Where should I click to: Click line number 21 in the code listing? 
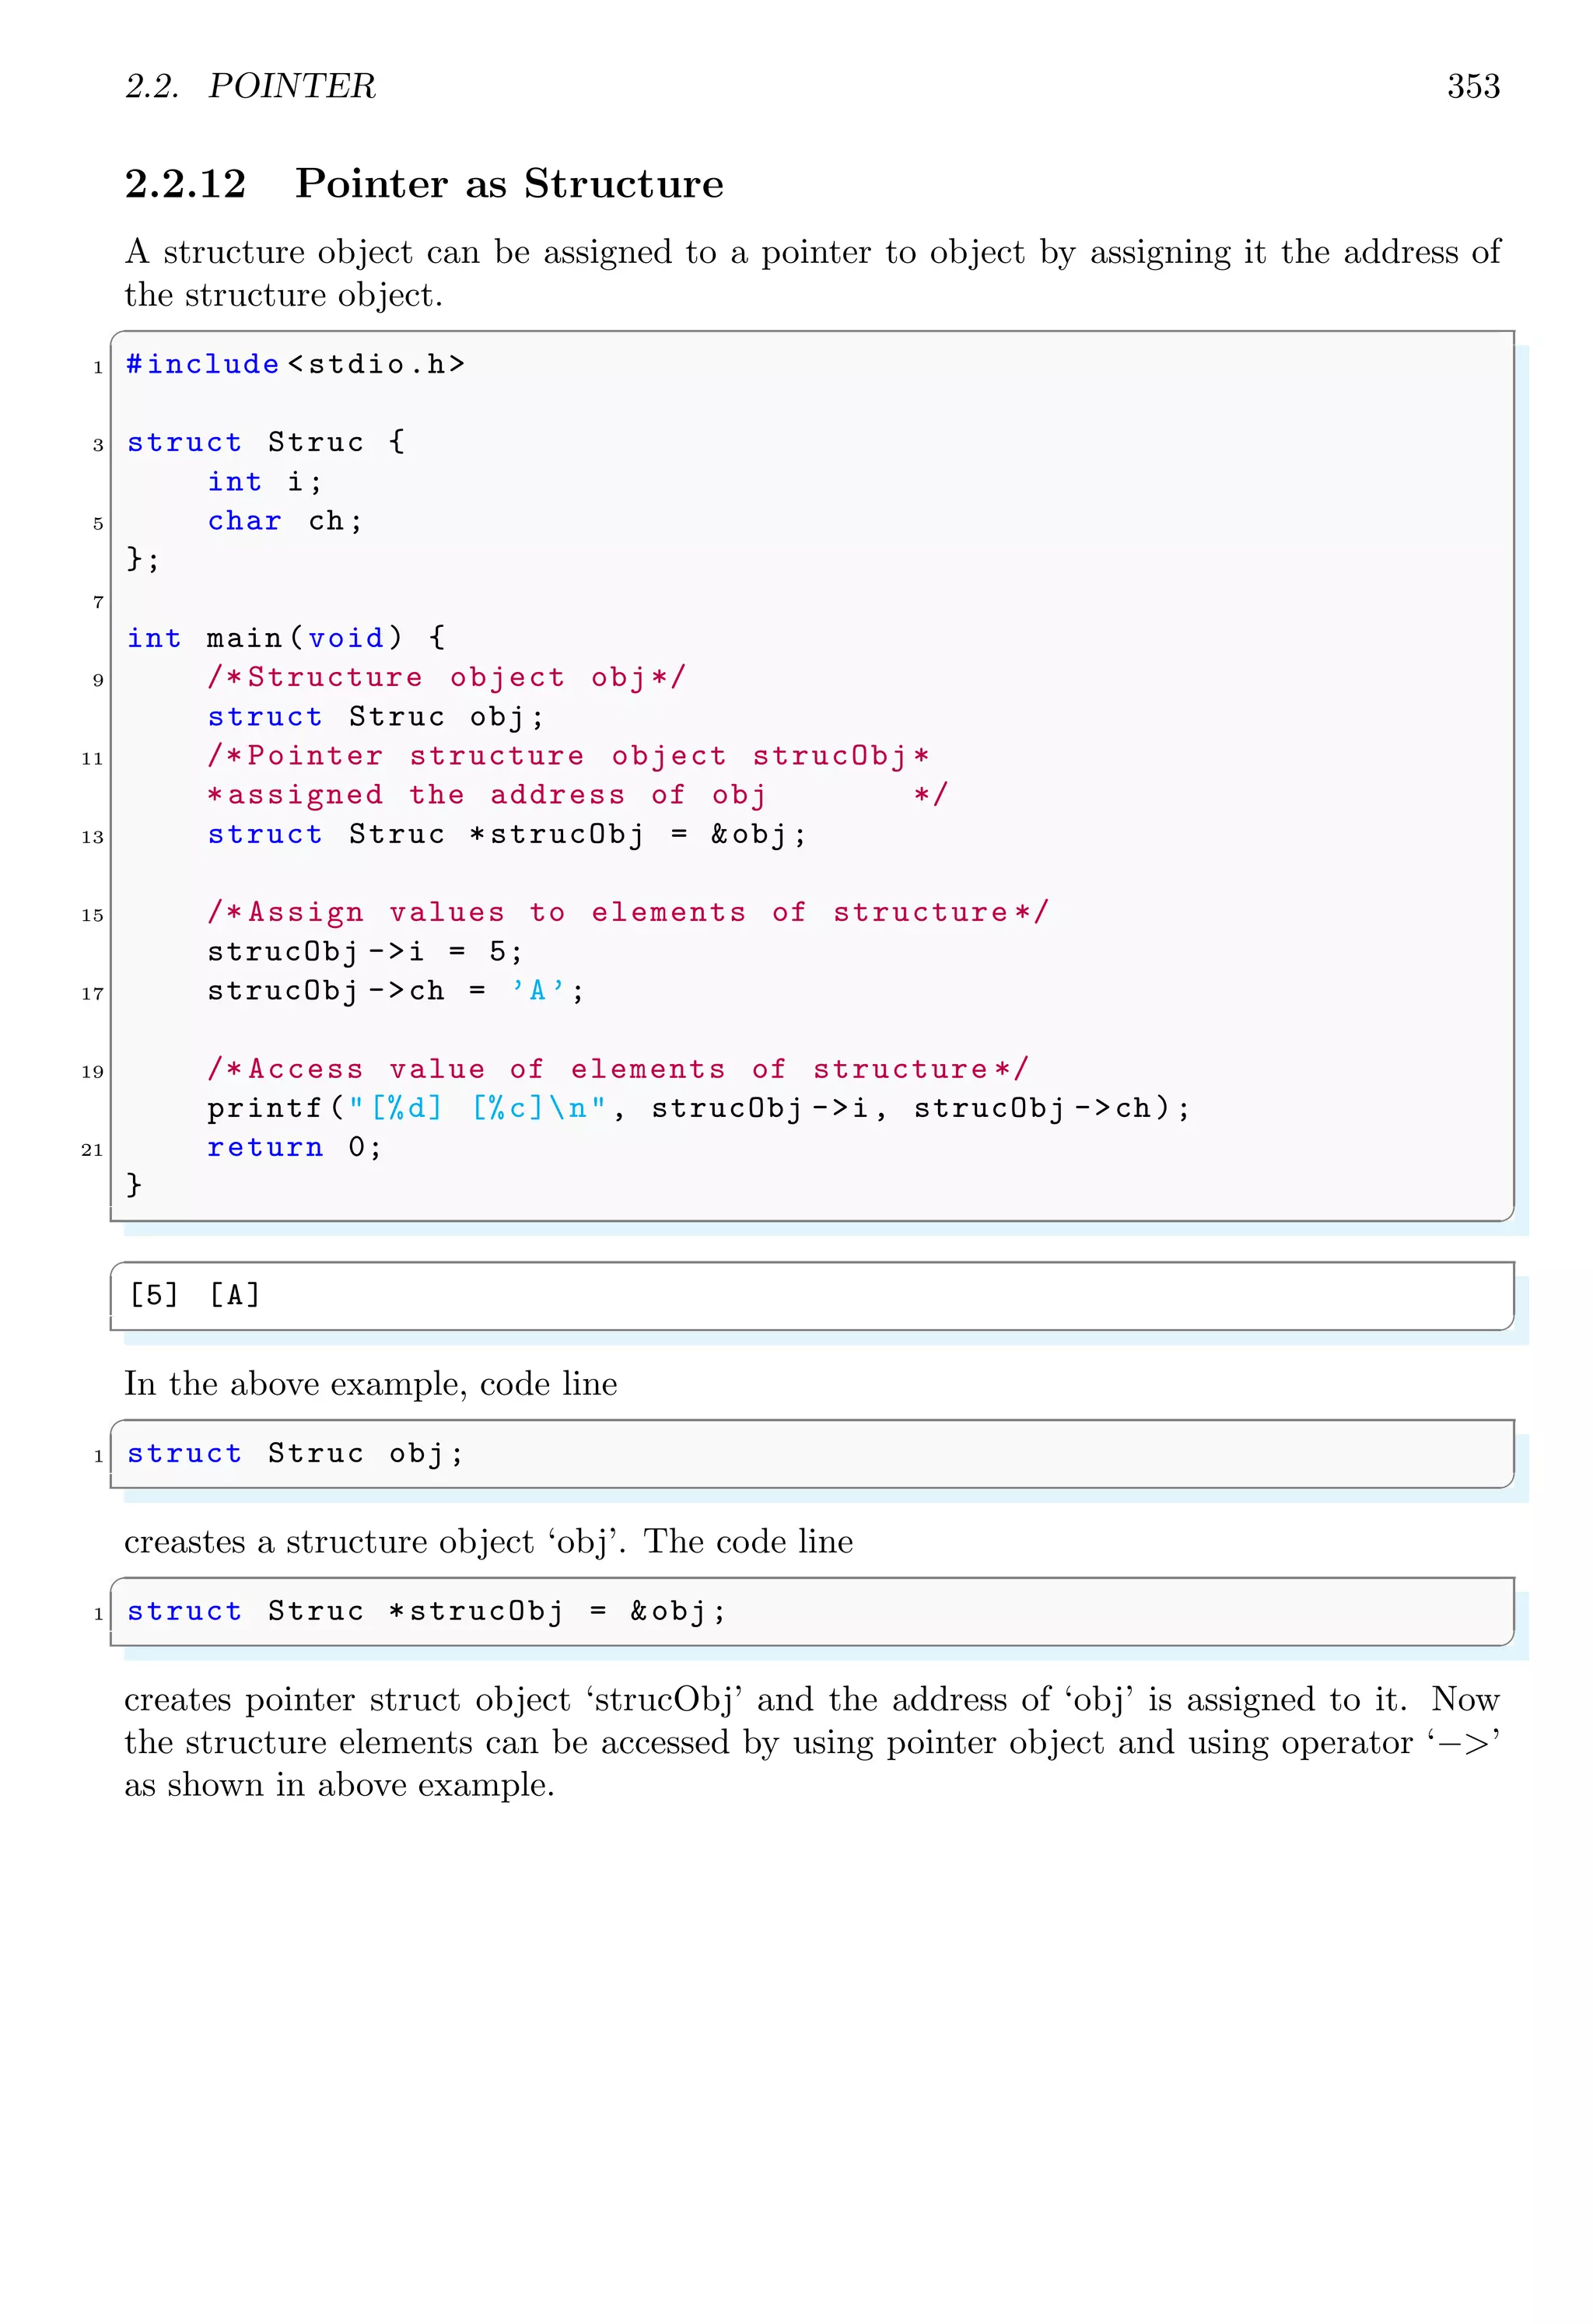point(92,1150)
